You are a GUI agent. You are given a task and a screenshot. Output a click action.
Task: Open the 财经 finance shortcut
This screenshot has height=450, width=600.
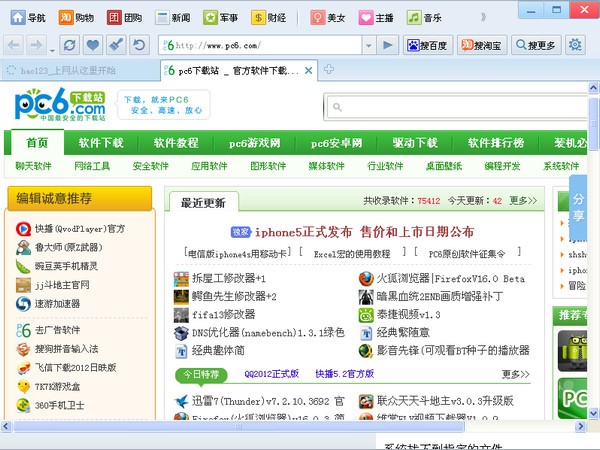tap(269, 18)
